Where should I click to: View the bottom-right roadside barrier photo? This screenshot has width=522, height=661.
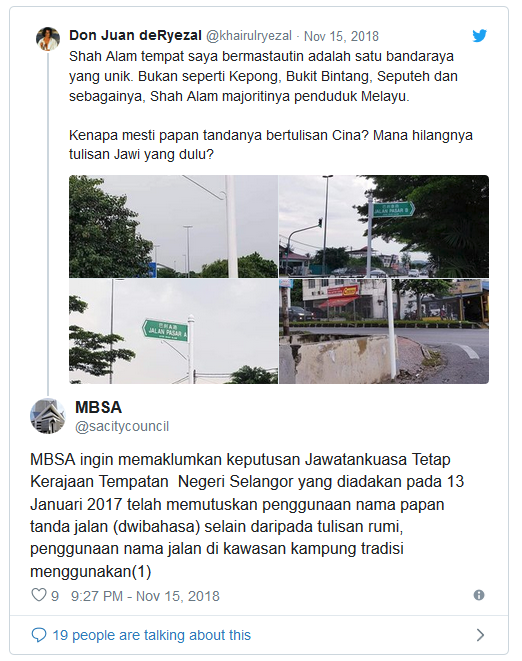(384, 331)
